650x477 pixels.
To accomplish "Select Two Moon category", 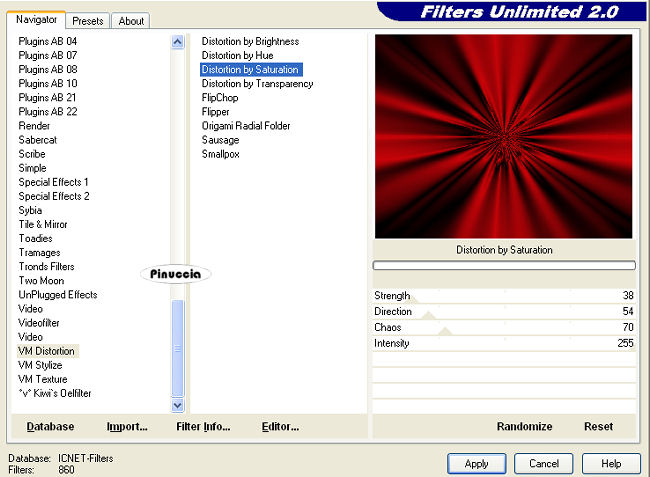I will [41, 281].
